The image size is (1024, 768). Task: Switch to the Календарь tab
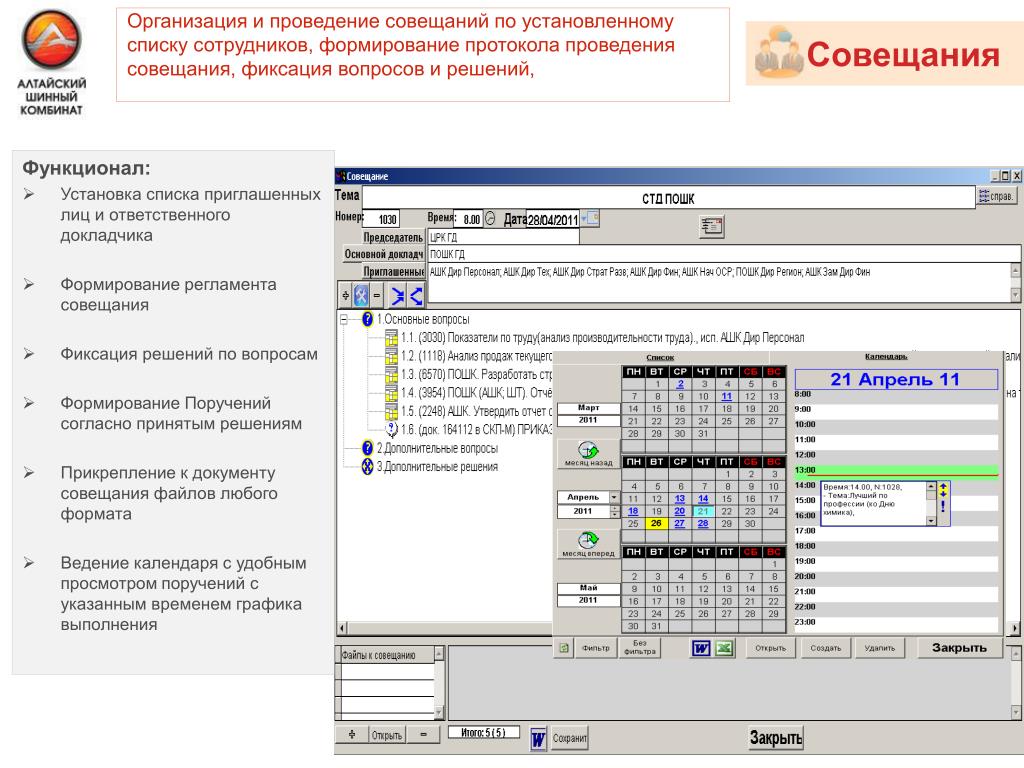886,357
